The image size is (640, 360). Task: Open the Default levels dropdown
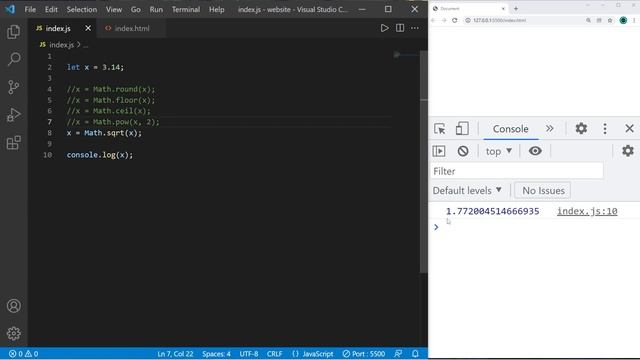tap(467, 191)
